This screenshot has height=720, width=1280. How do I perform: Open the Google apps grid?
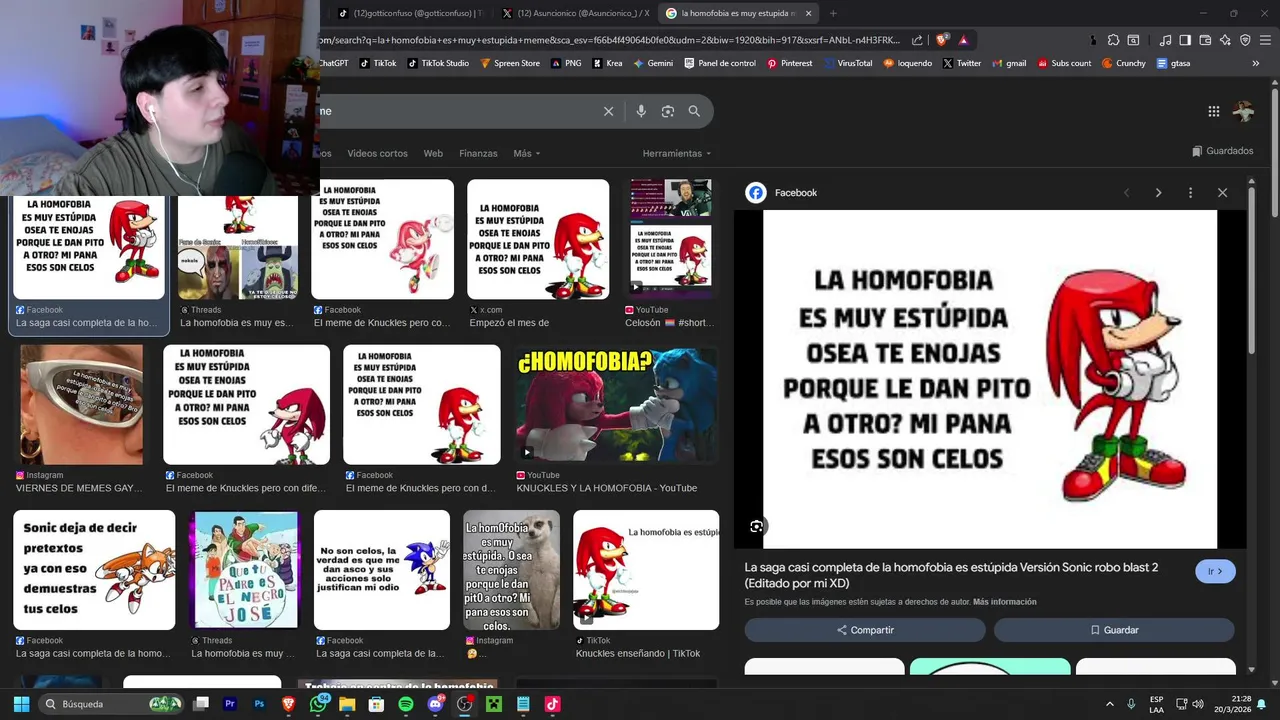click(x=1213, y=112)
